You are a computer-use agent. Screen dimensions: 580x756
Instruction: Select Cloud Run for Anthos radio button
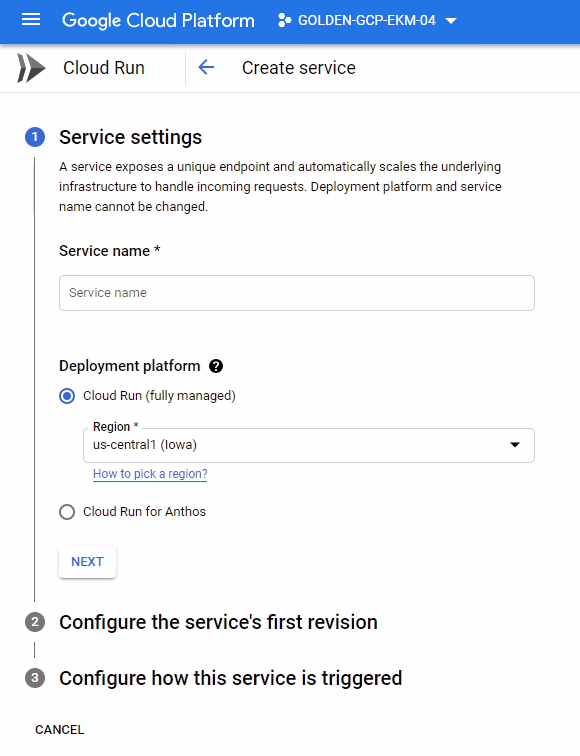point(67,512)
